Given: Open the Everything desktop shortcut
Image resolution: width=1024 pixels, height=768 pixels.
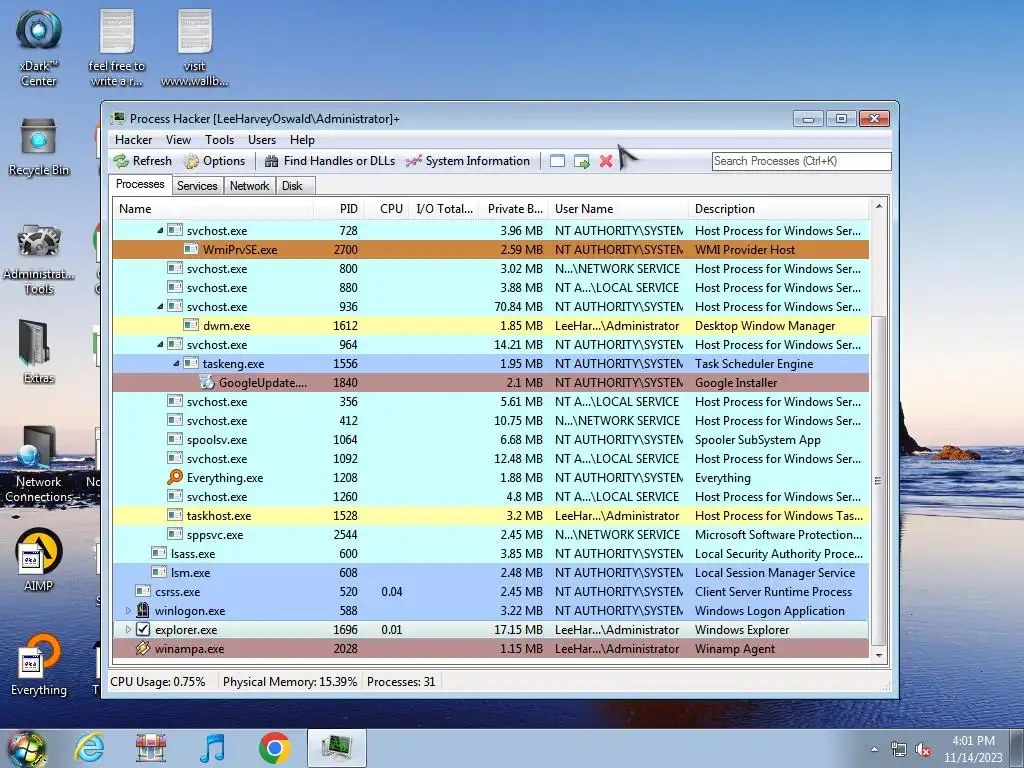Looking at the screenshot, I should coord(39,664).
